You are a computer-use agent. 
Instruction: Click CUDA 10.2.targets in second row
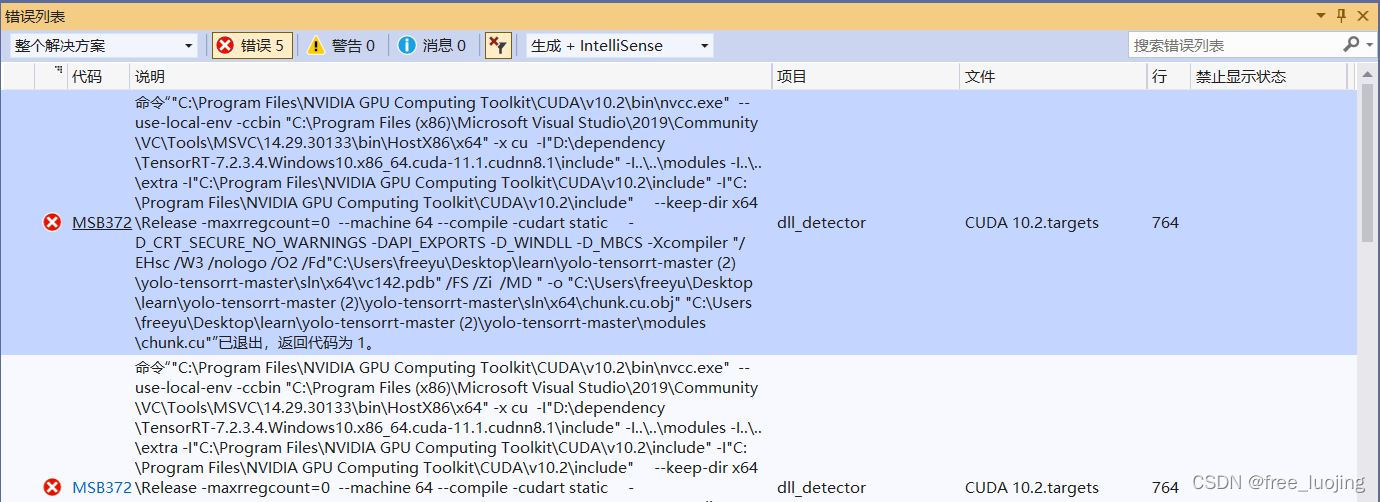(x=1031, y=487)
